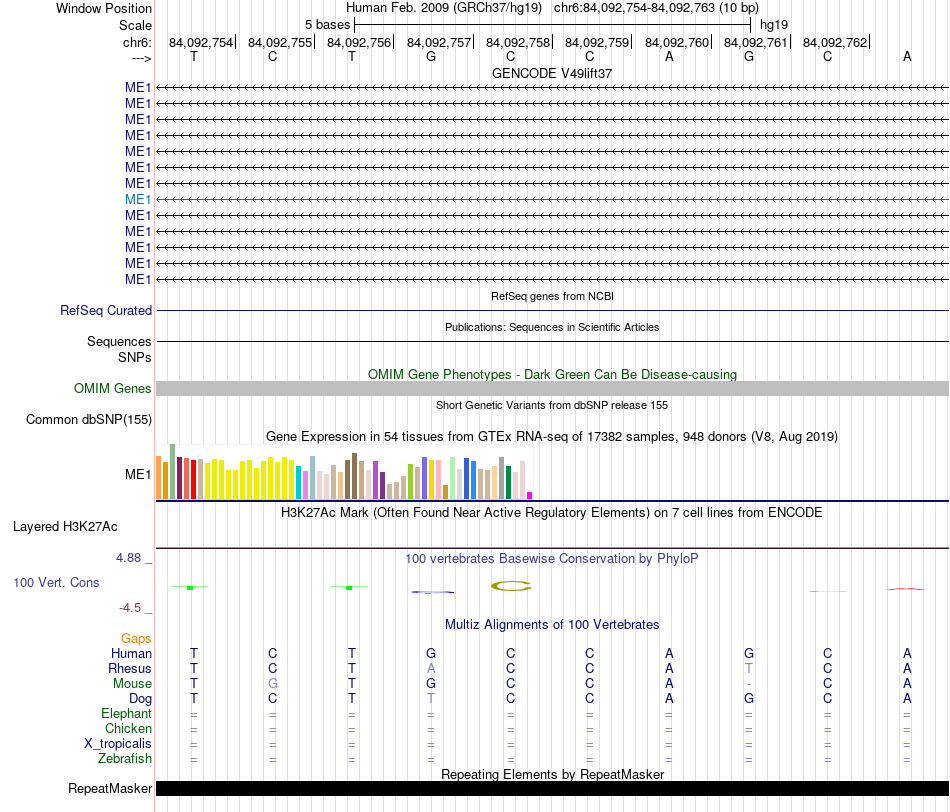
Task: Click the tall green GTEx expression bar
Action: [173, 471]
